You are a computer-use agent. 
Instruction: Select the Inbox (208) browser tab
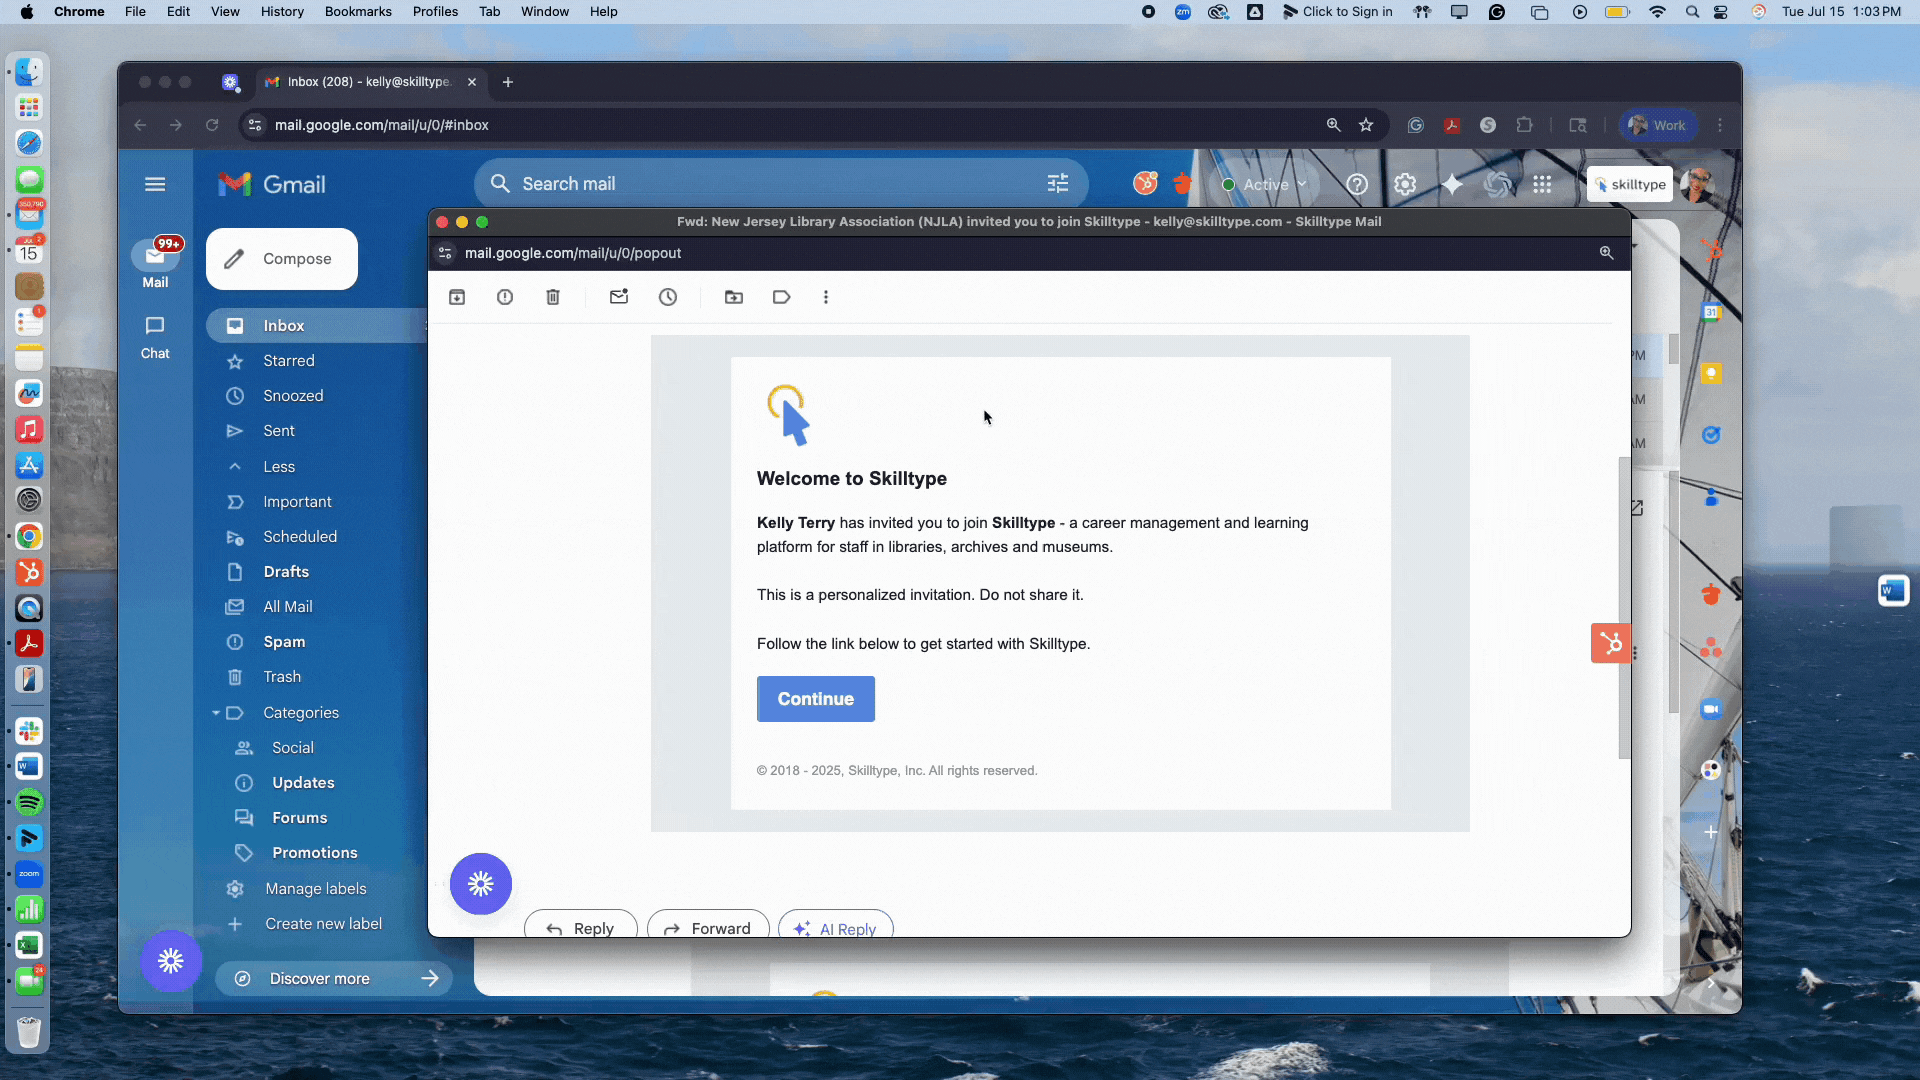point(371,82)
